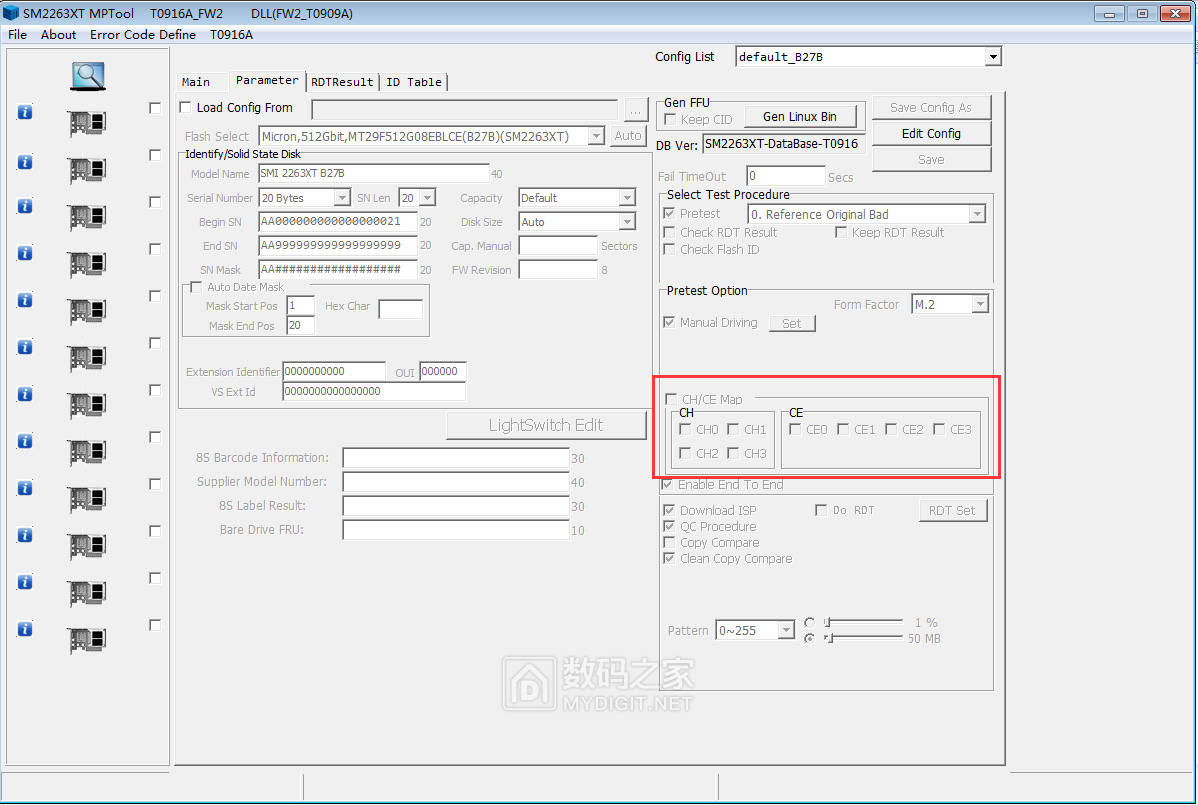Expand the Capacity dropdown
This screenshot has width=1198, height=805.
[x=627, y=198]
